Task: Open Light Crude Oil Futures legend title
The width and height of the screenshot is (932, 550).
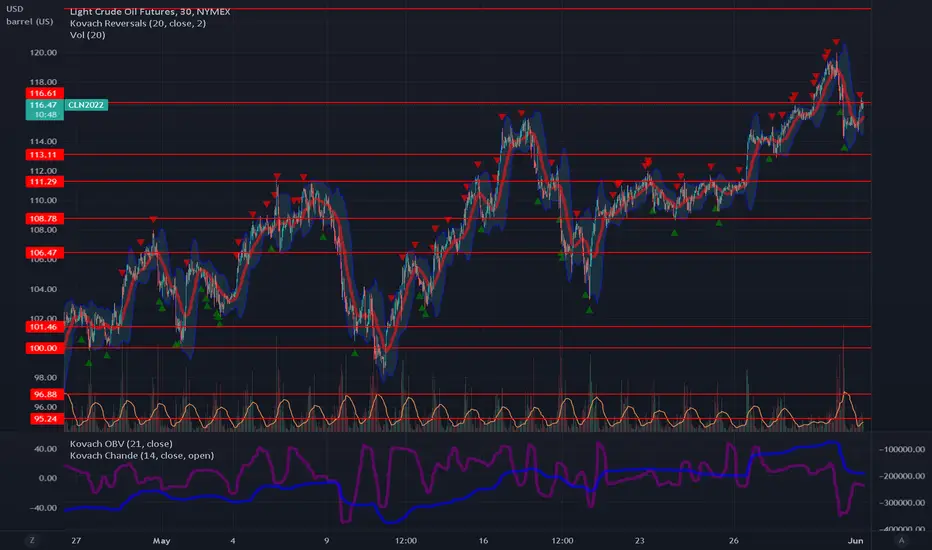Action: [x=150, y=11]
